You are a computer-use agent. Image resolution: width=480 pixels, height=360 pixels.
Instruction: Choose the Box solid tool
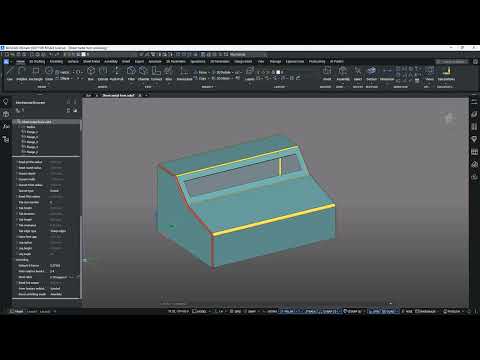[x=91, y=74]
